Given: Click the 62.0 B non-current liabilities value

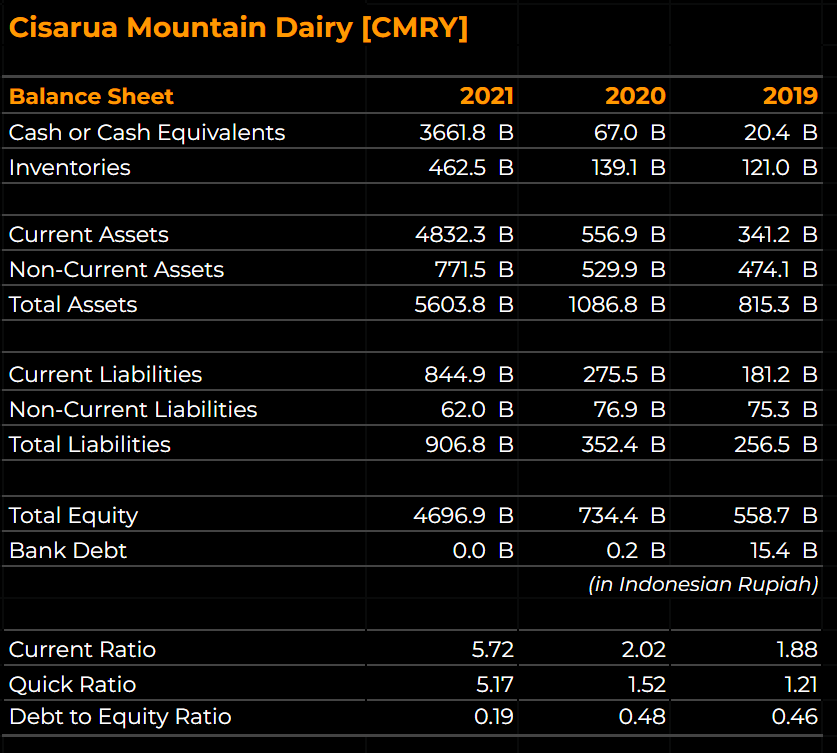Looking at the screenshot, I should click(477, 410).
